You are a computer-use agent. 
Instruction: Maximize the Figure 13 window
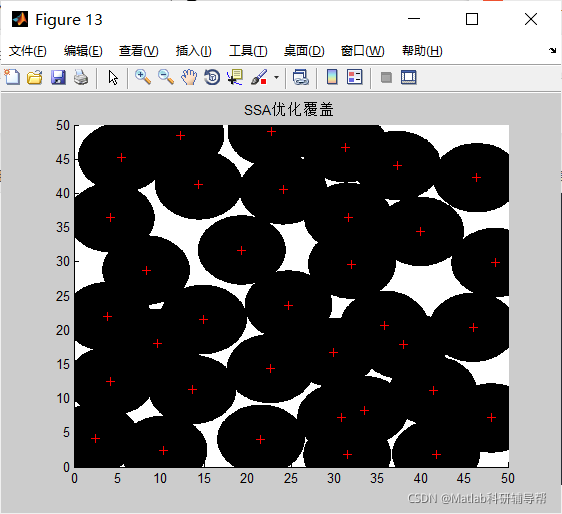(472, 19)
